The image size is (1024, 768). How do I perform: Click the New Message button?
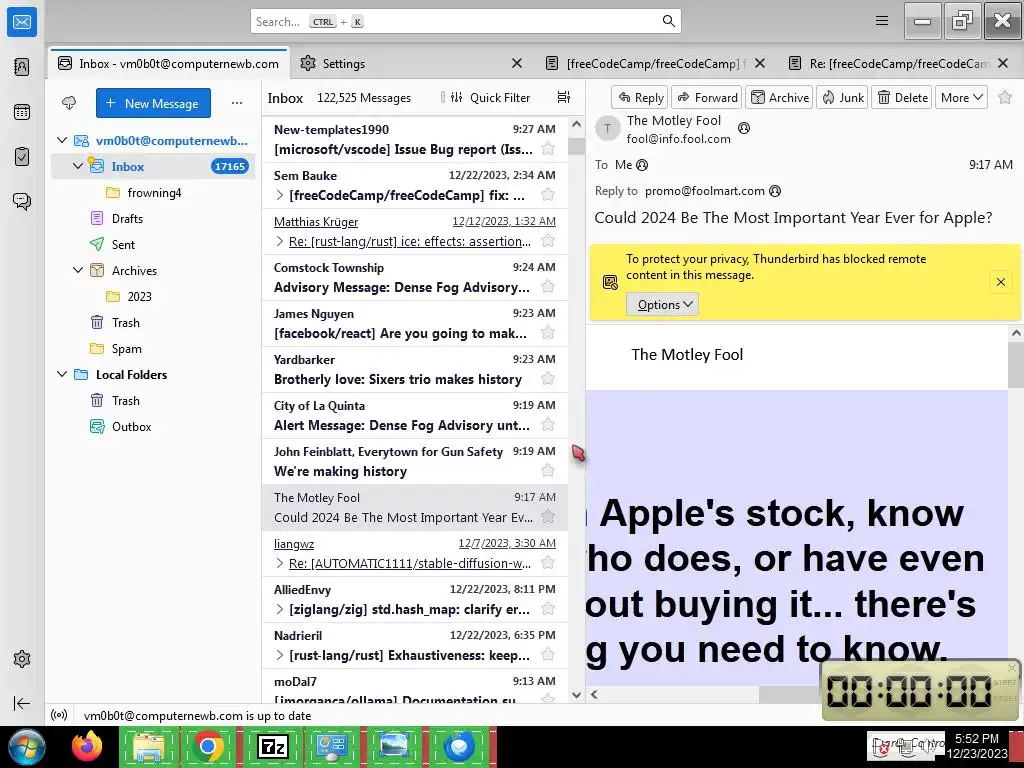coord(153,103)
